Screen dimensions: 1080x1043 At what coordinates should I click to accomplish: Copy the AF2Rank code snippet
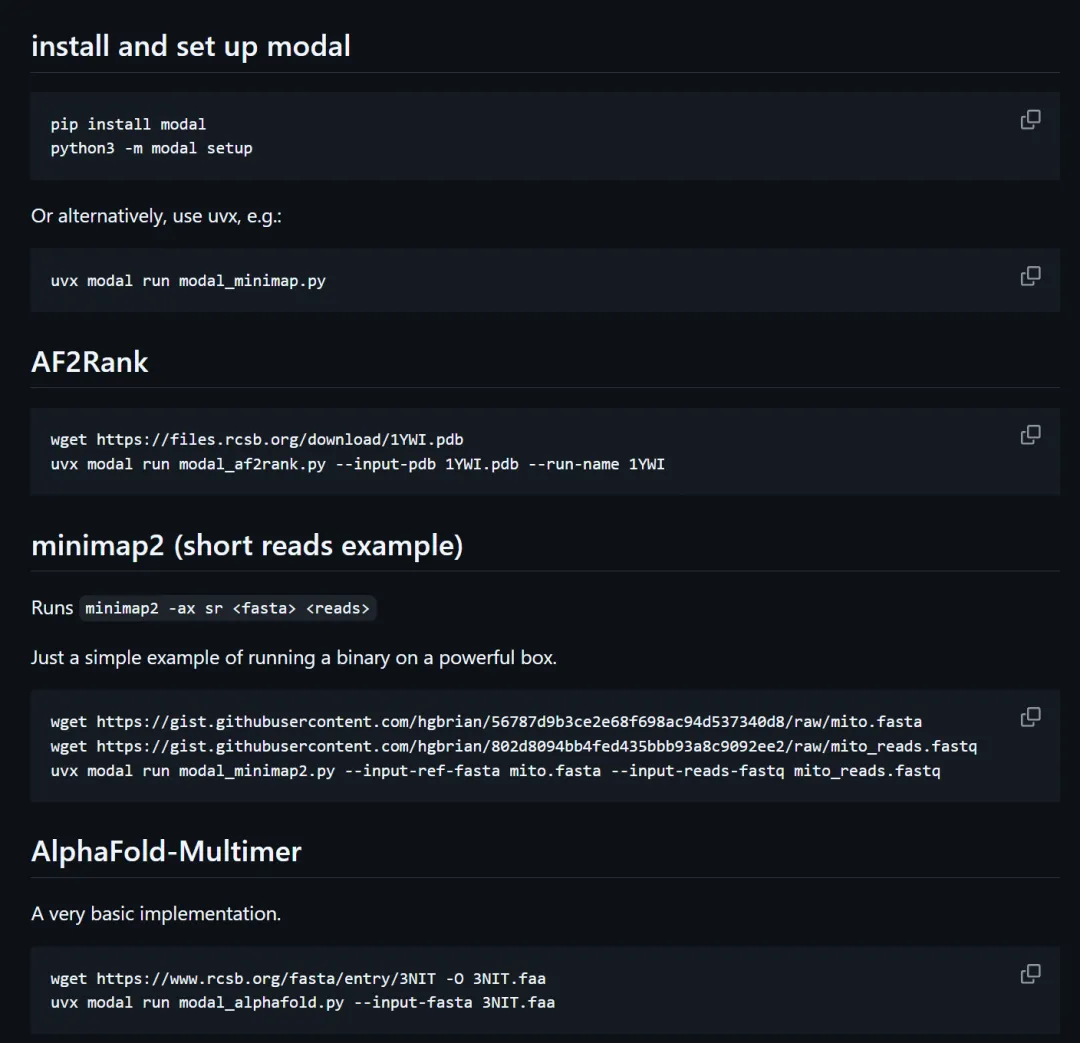(x=1030, y=435)
